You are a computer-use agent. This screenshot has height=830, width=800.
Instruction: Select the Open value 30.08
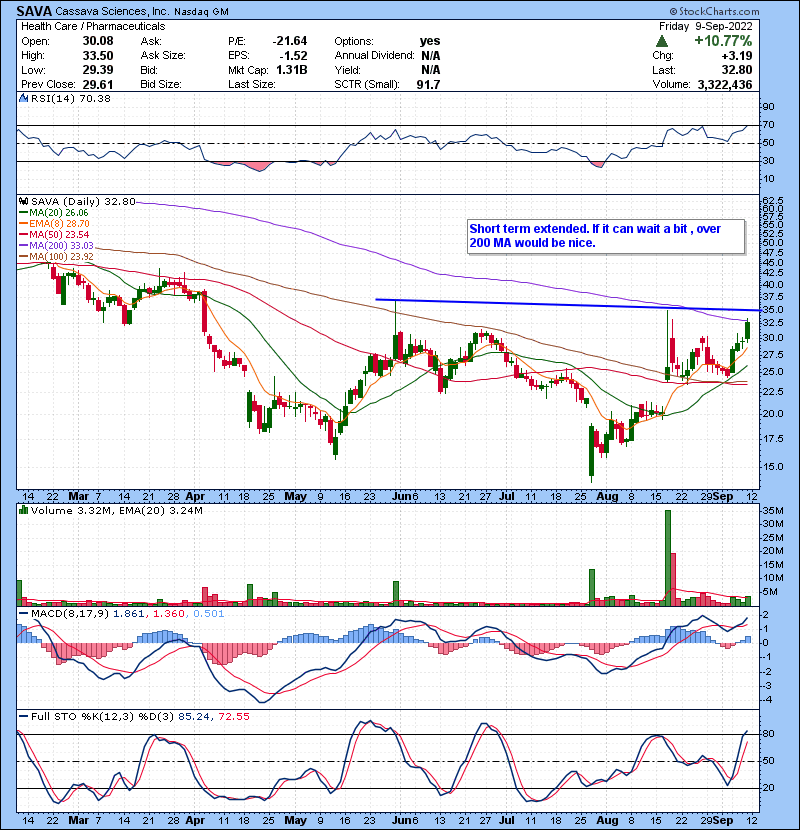pyautogui.click(x=98, y=41)
